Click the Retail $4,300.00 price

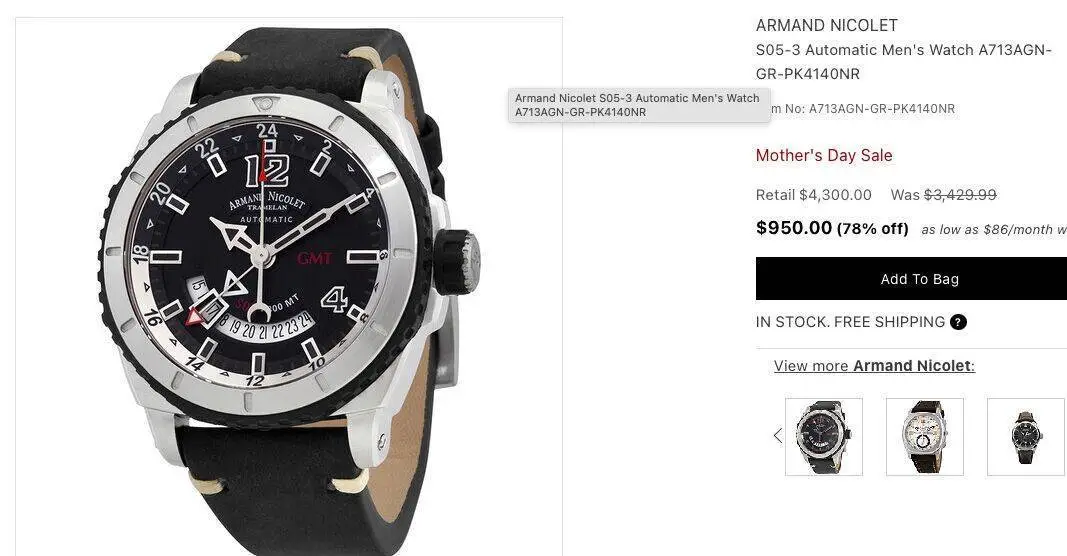pos(814,195)
